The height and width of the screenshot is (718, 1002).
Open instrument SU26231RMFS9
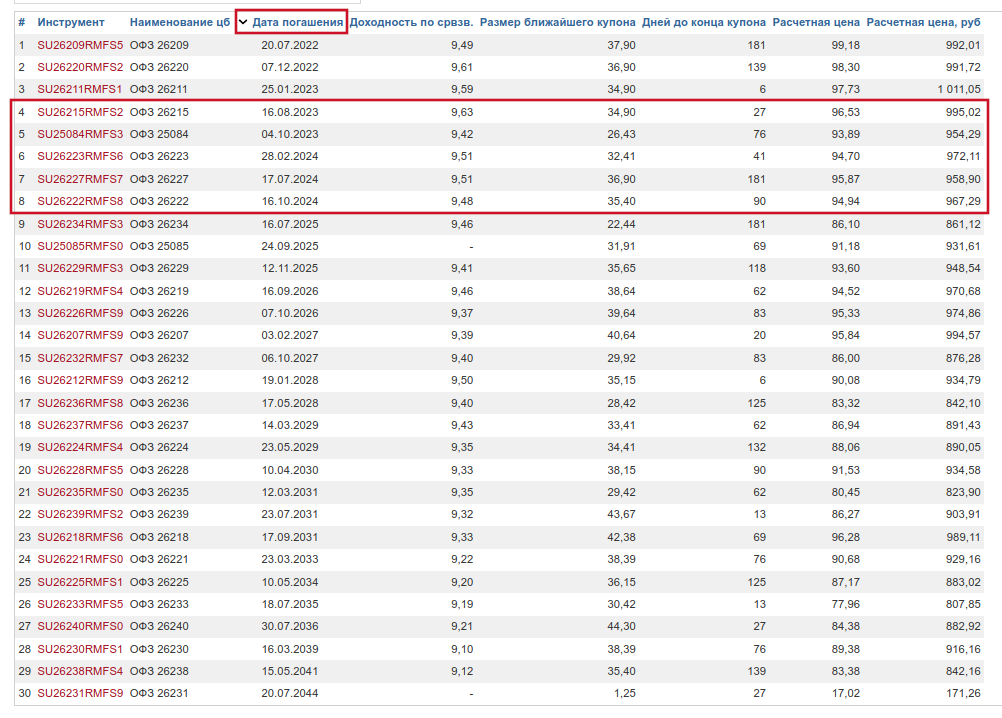(80, 693)
